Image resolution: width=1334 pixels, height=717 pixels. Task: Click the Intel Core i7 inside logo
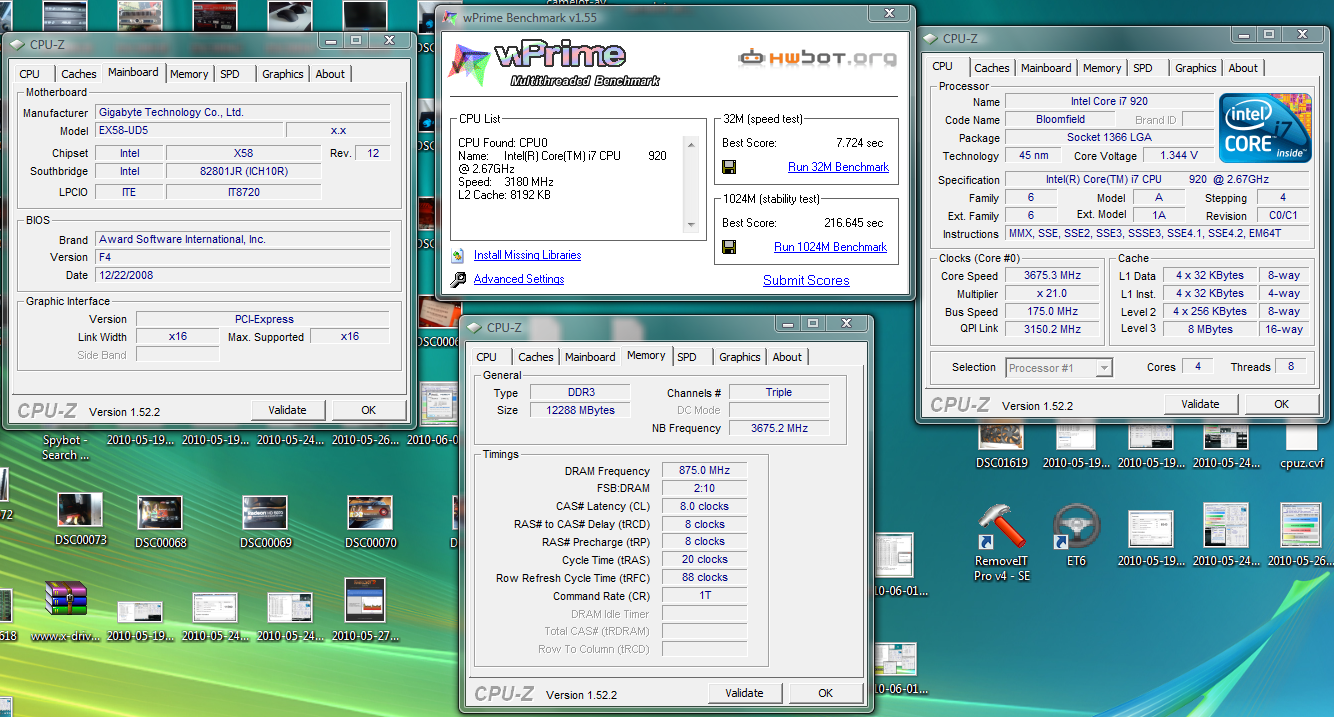click(x=1265, y=127)
